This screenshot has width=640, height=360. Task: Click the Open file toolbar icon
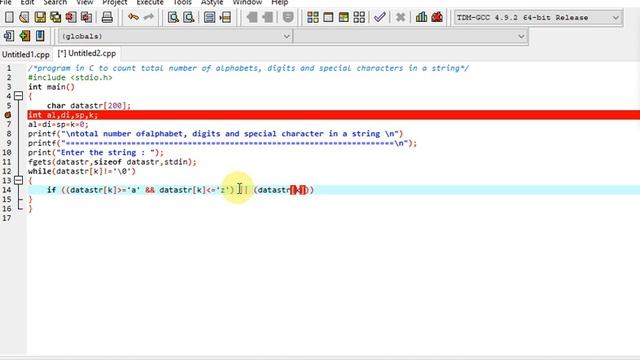click(x=24, y=17)
